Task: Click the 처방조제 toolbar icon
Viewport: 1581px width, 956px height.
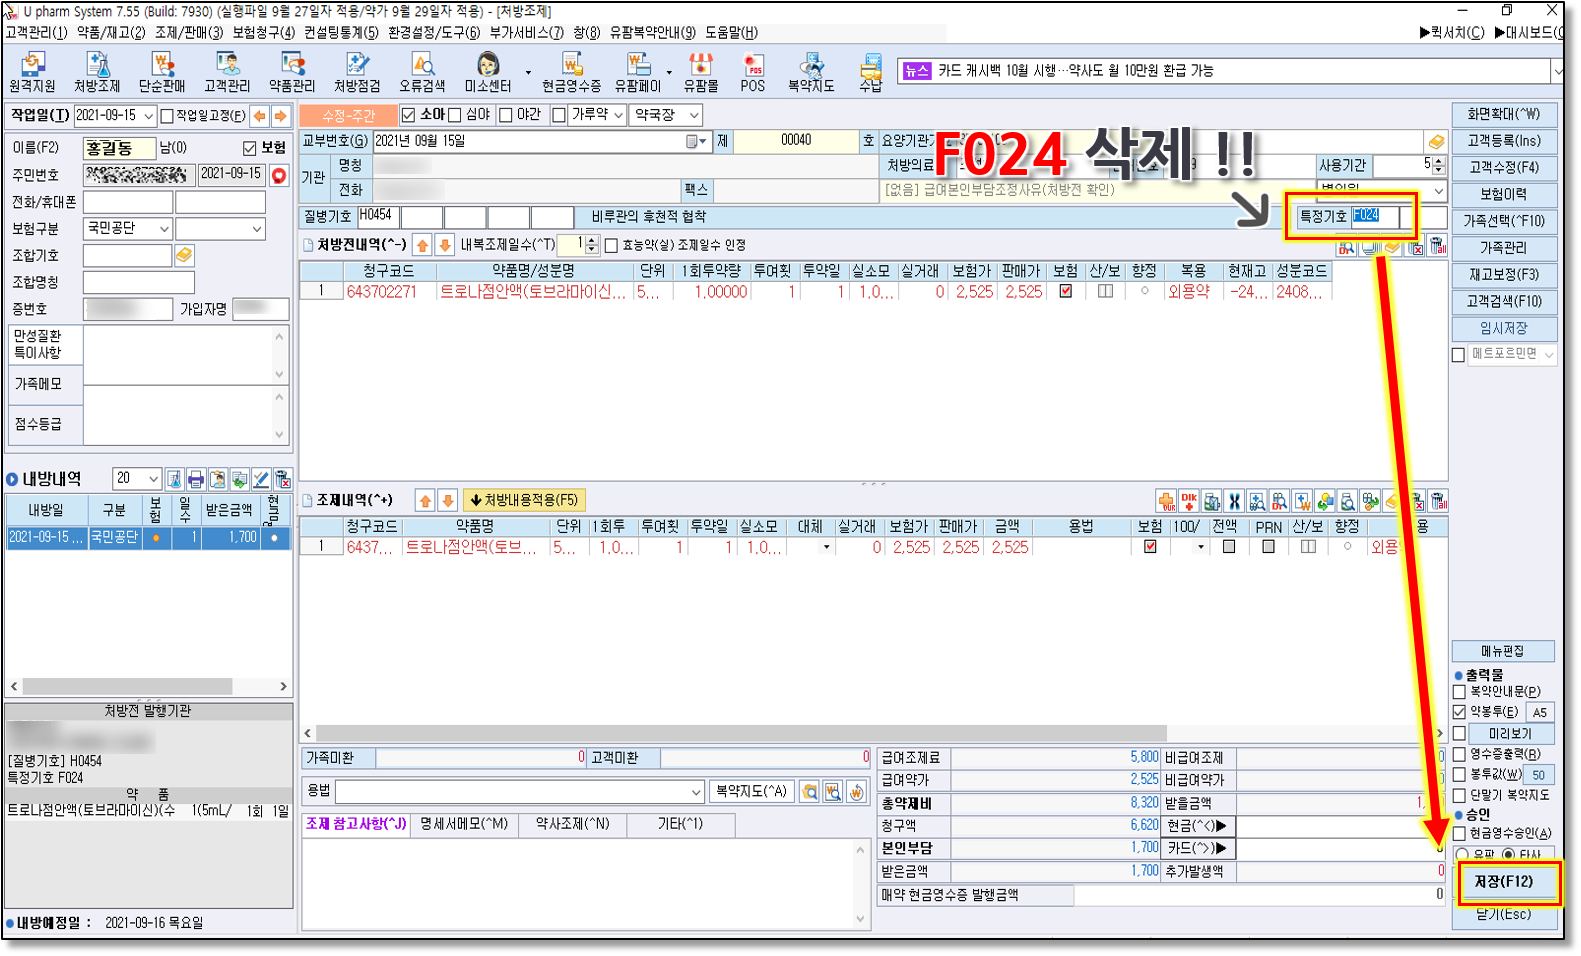Action: [96, 72]
